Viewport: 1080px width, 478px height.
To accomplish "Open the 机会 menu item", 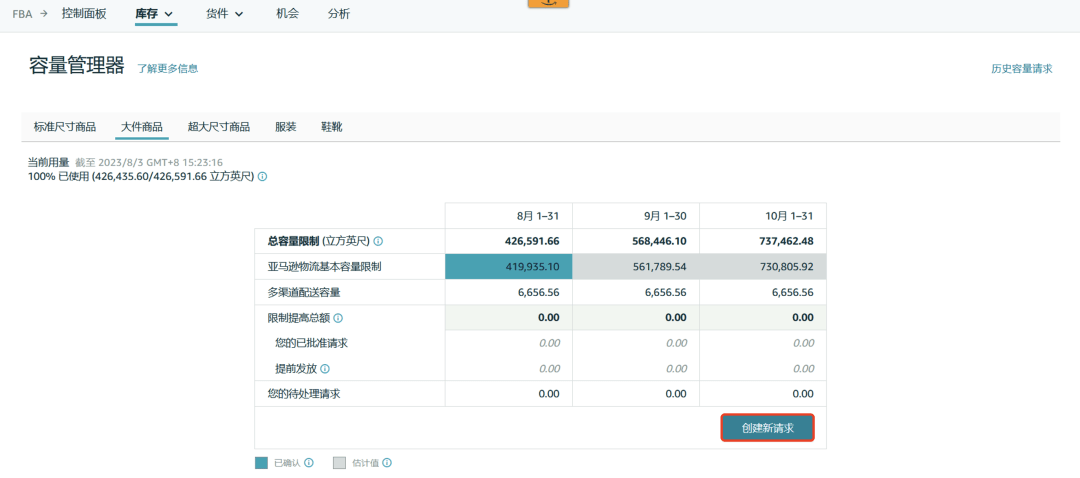I will (288, 13).
